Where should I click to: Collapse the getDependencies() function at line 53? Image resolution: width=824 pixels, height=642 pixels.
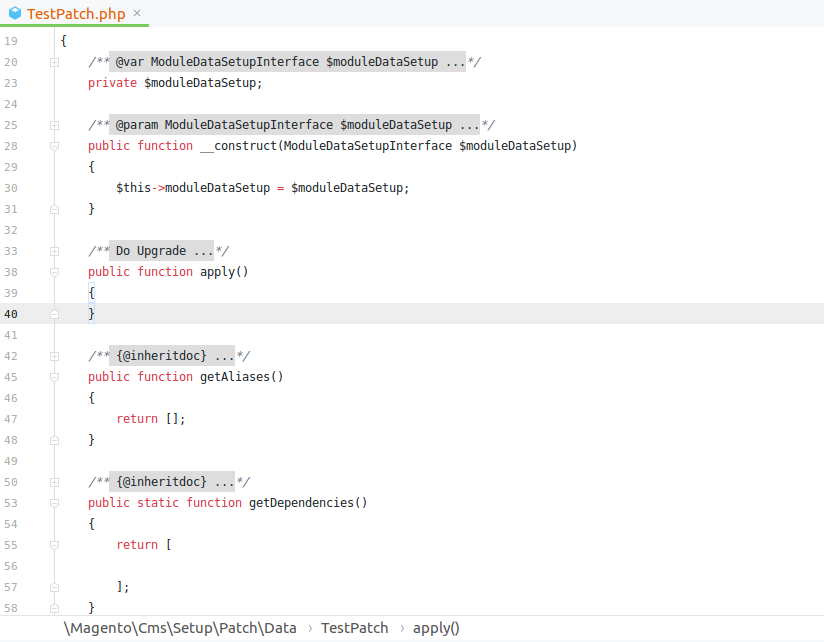tap(54, 503)
